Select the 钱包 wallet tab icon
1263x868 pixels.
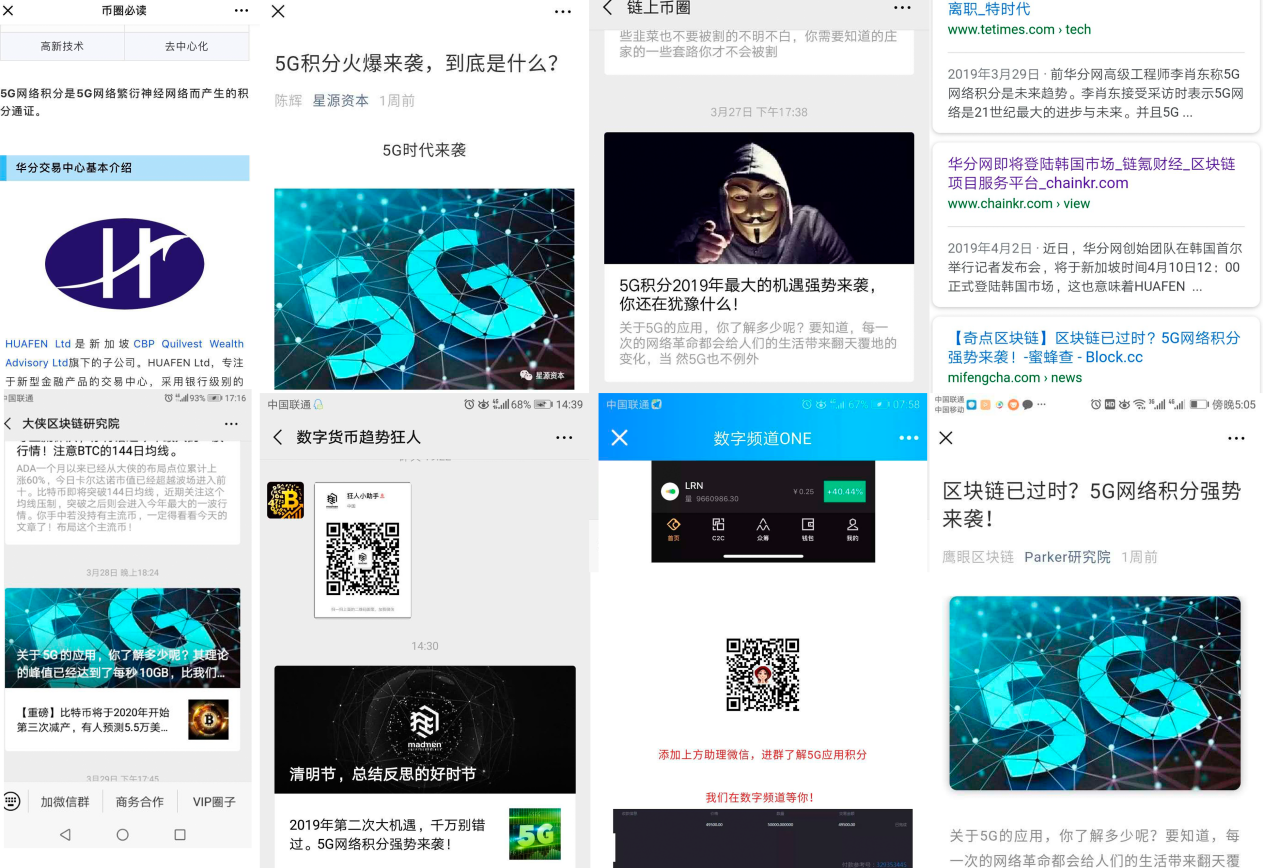tap(808, 529)
